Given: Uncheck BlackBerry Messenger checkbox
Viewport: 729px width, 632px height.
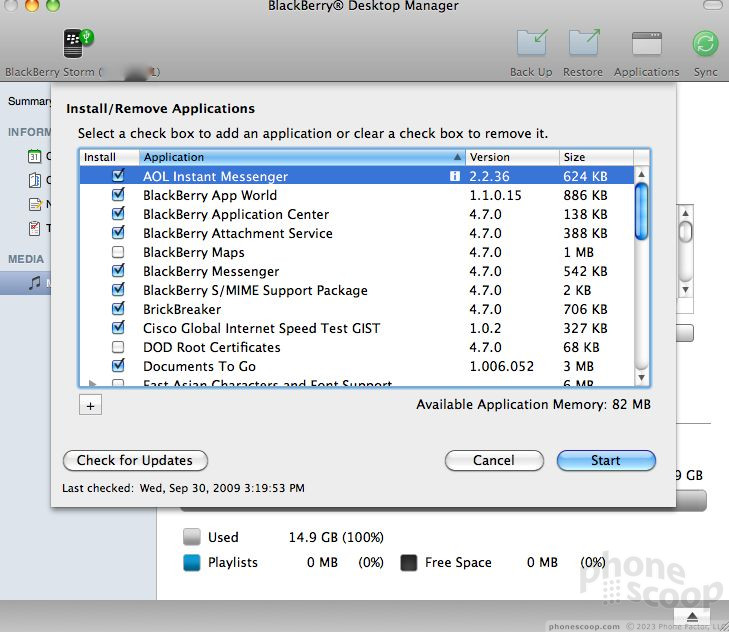Looking at the screenshot, I should (x=118, y=270).
